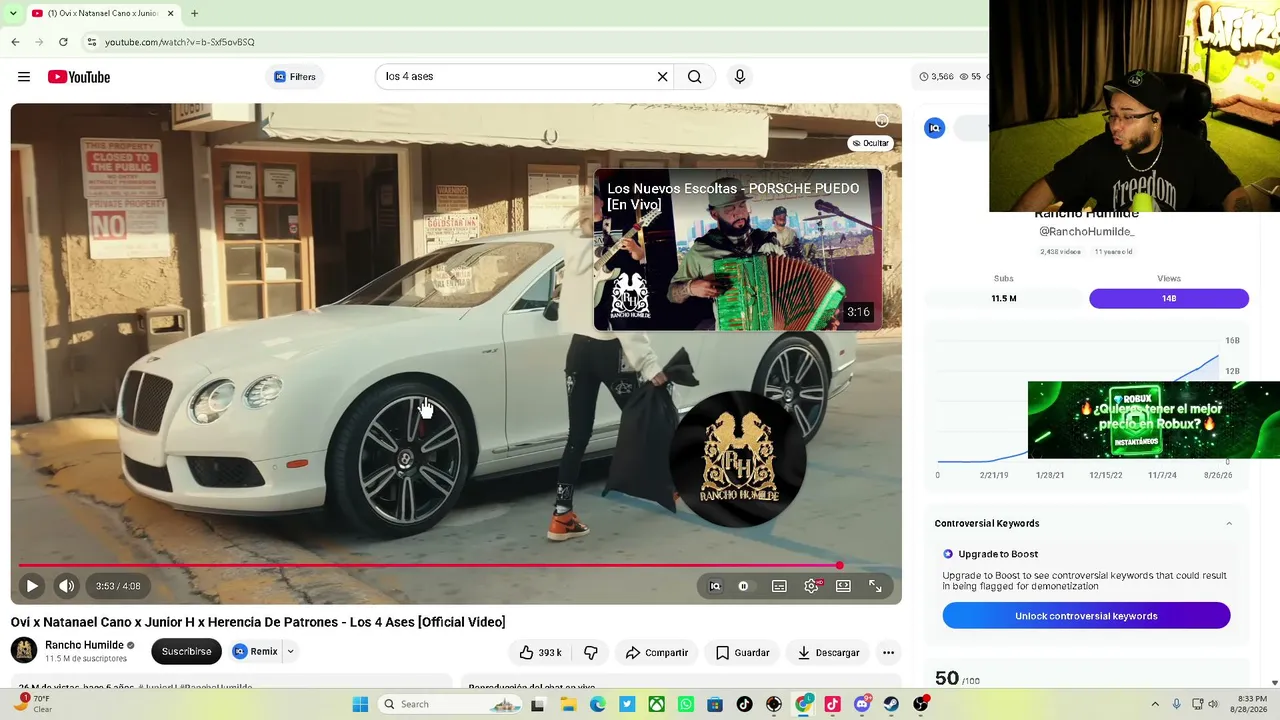Expand the Remix dropdown arrow
Image resolution: width=1280 pixels, height=720 pixels.
pyautogui.click(x=290, y=652)
